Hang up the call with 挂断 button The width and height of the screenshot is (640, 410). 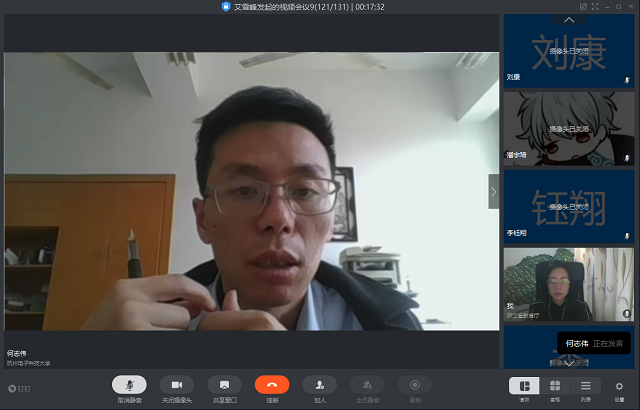click(272, 384)
